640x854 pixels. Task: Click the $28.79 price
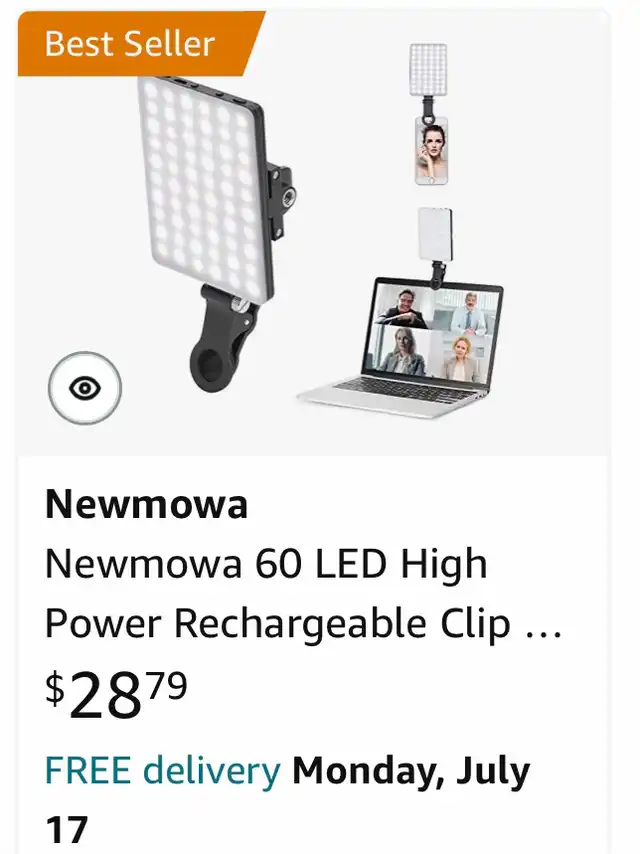click(x=117, y=694)
